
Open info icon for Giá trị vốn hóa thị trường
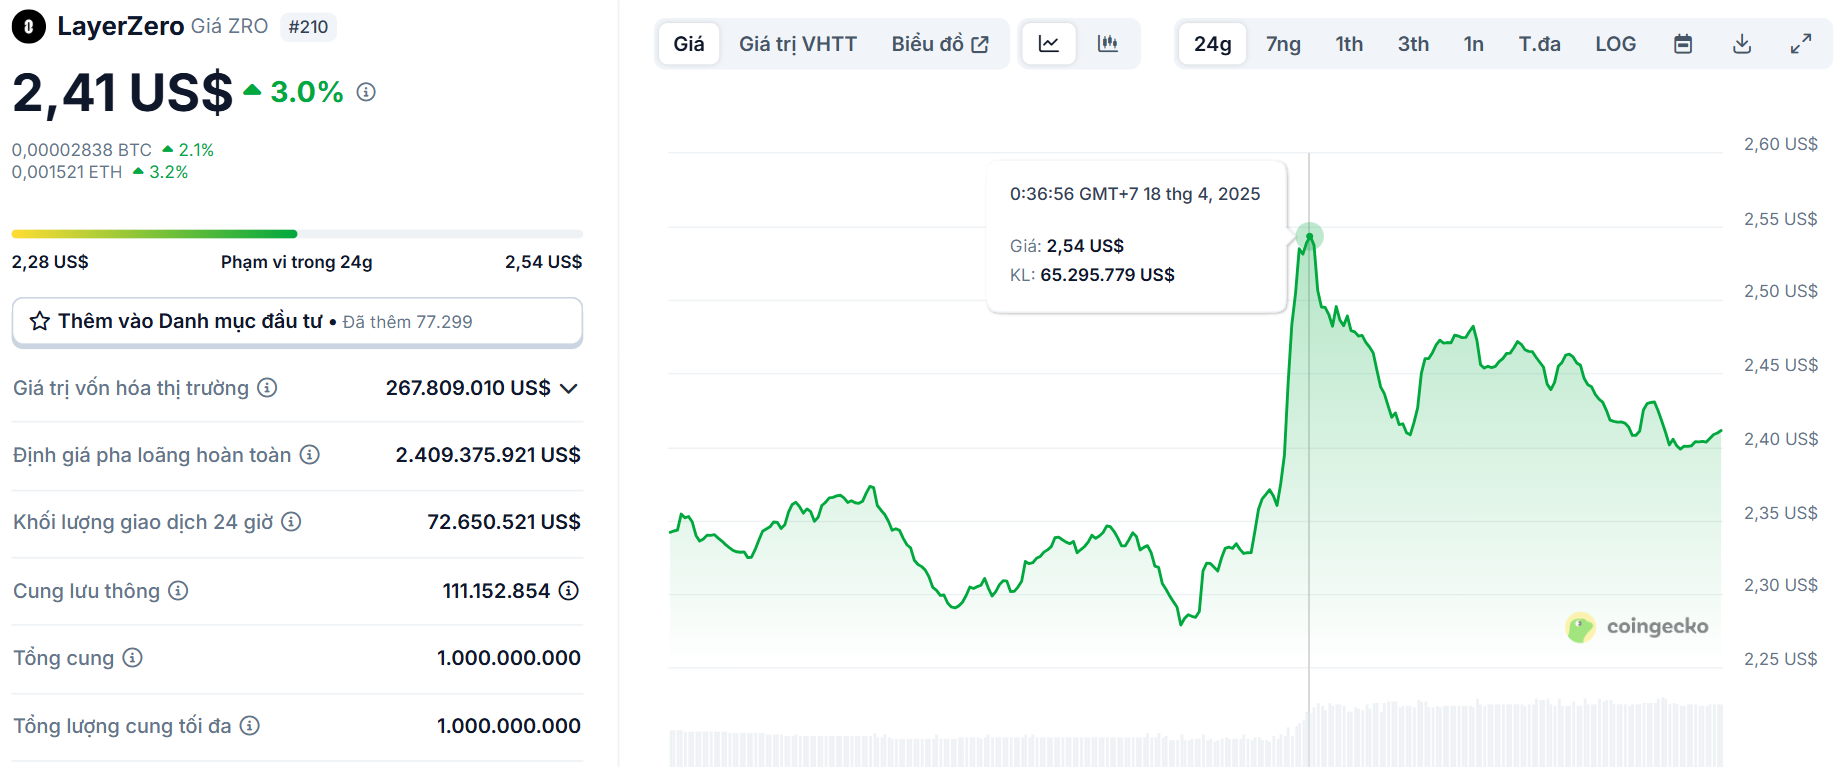click(x=267, y=388)
